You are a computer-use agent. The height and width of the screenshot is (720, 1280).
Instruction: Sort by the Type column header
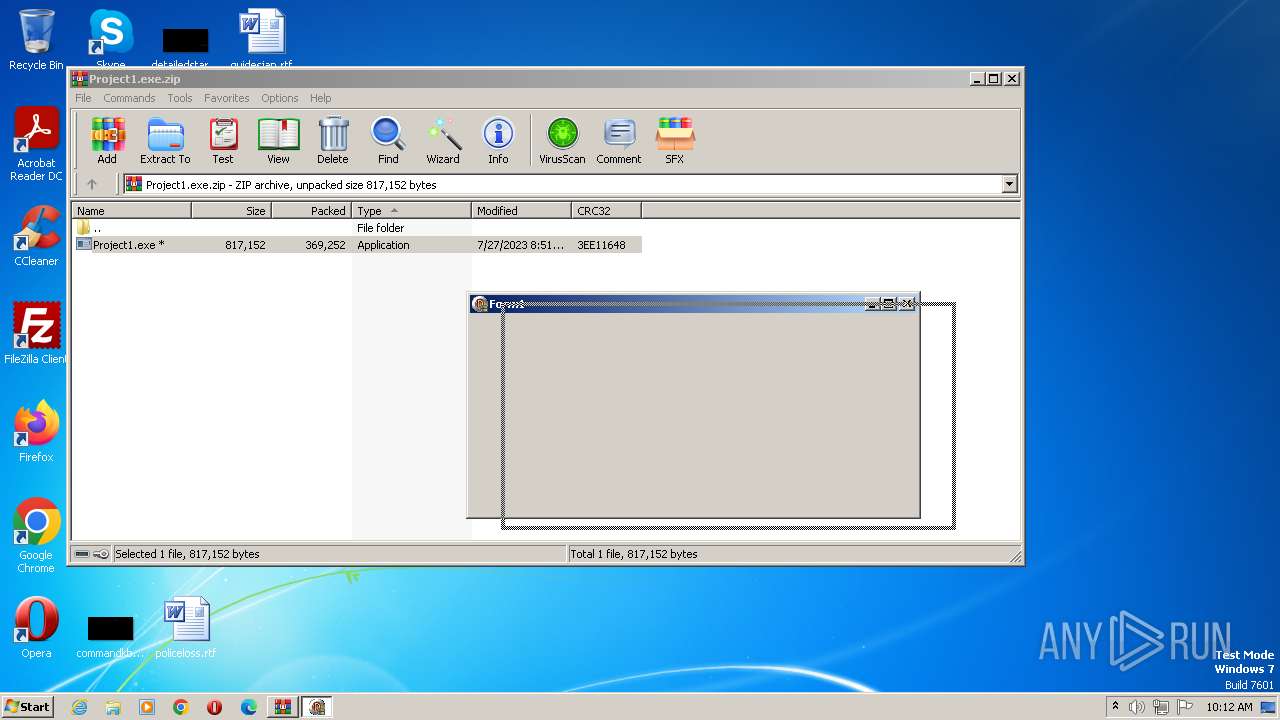click(411, 211)
